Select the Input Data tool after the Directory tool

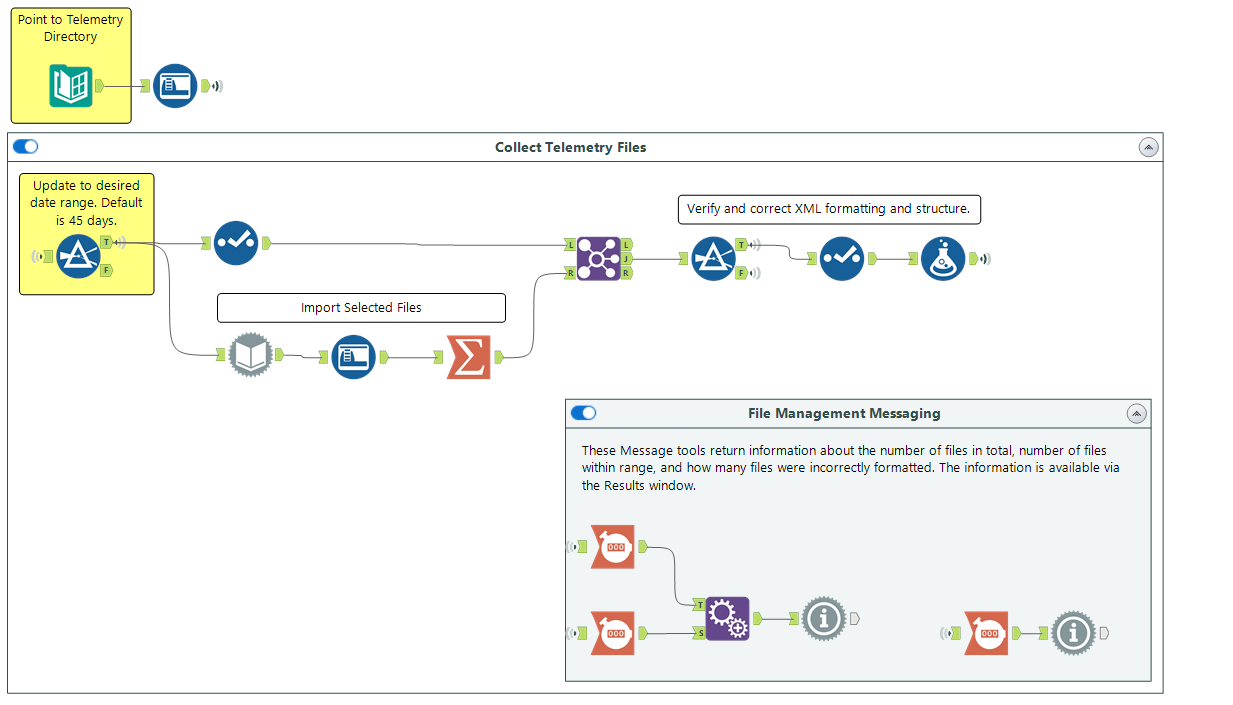pos(174,86)
